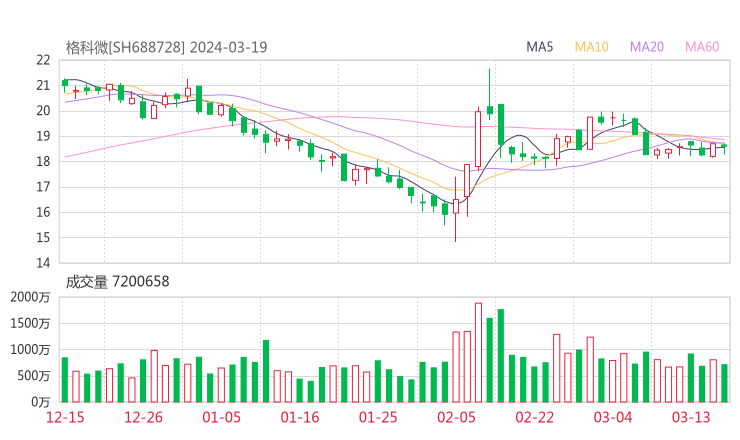Click the title 格科微[SH688728] 2024-03-19
The width and height of the screenshot is (740, 440).
pyautogui.click(x=167, y=47)
